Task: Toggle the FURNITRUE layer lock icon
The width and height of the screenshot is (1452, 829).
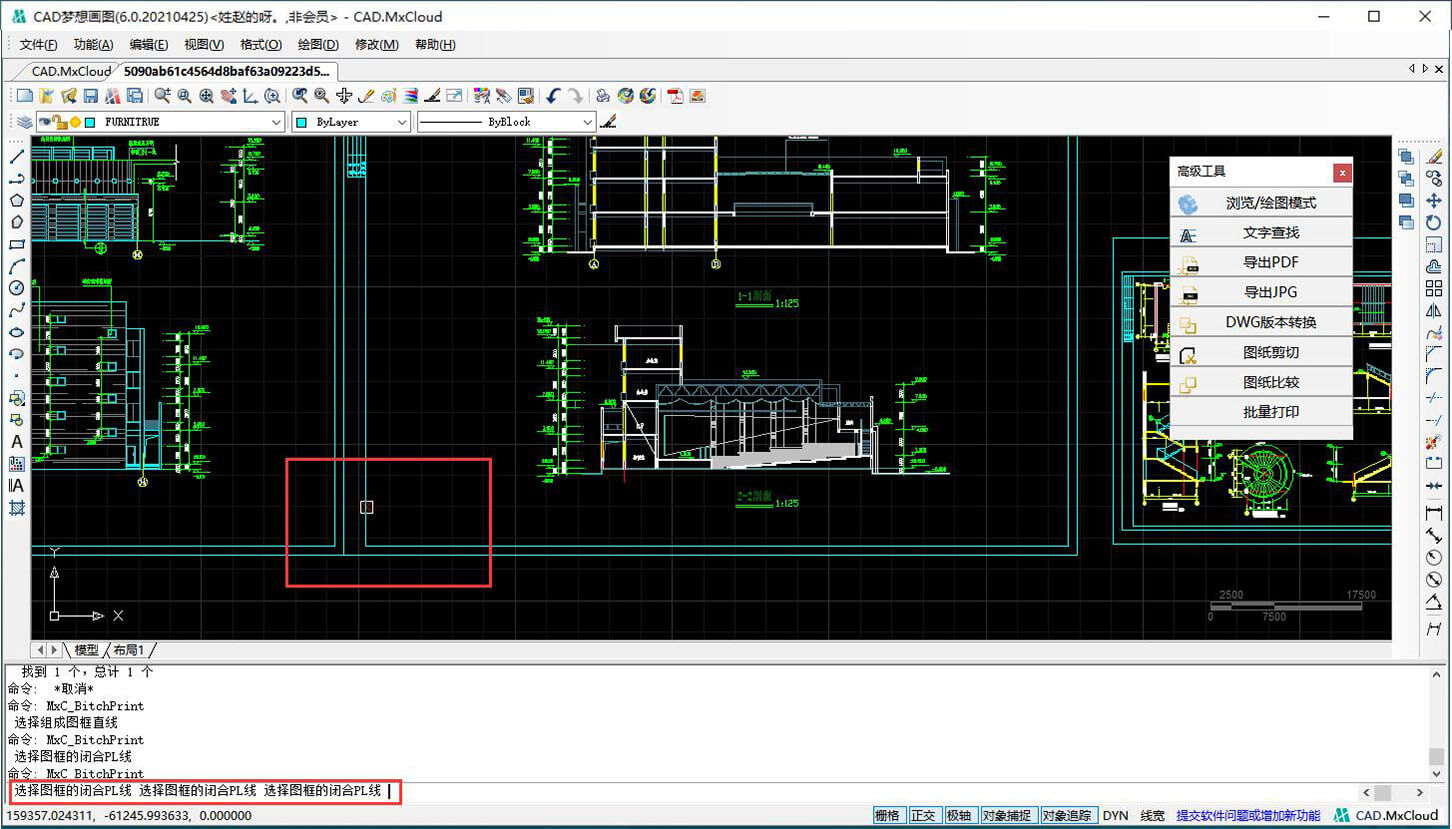Action: point(59,121)
